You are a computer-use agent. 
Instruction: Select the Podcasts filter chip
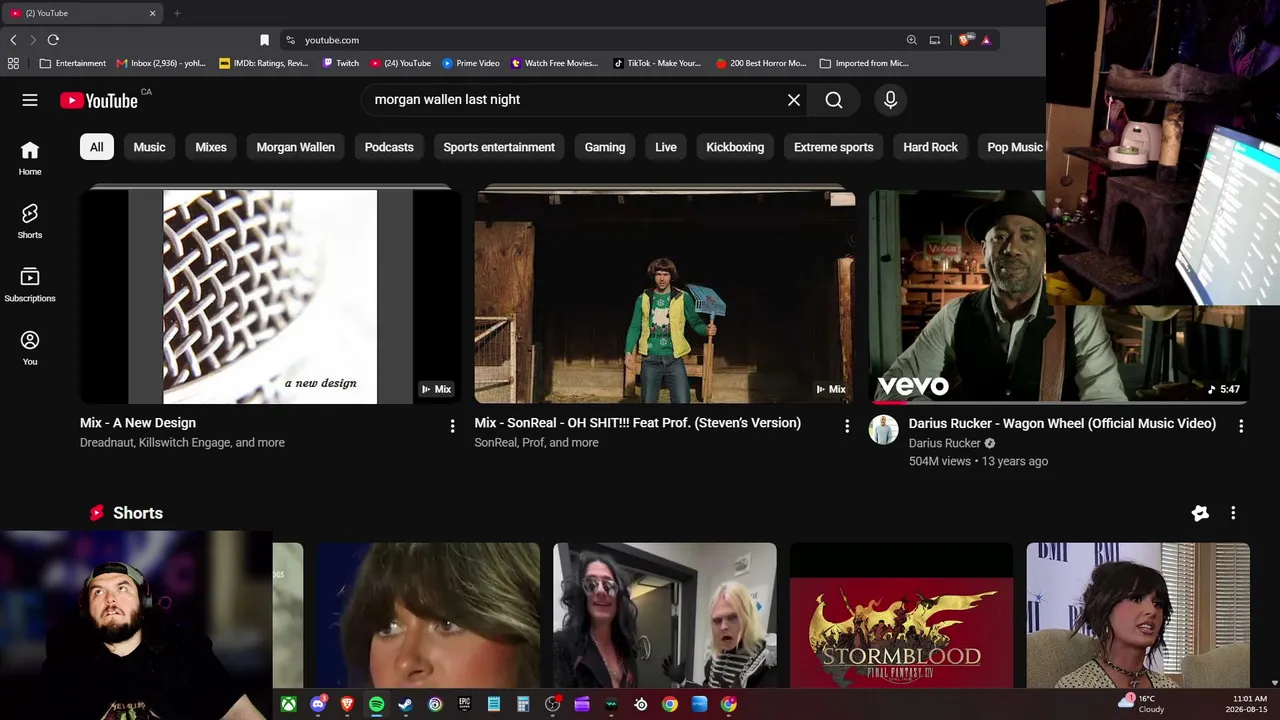[x=389, y=147]
